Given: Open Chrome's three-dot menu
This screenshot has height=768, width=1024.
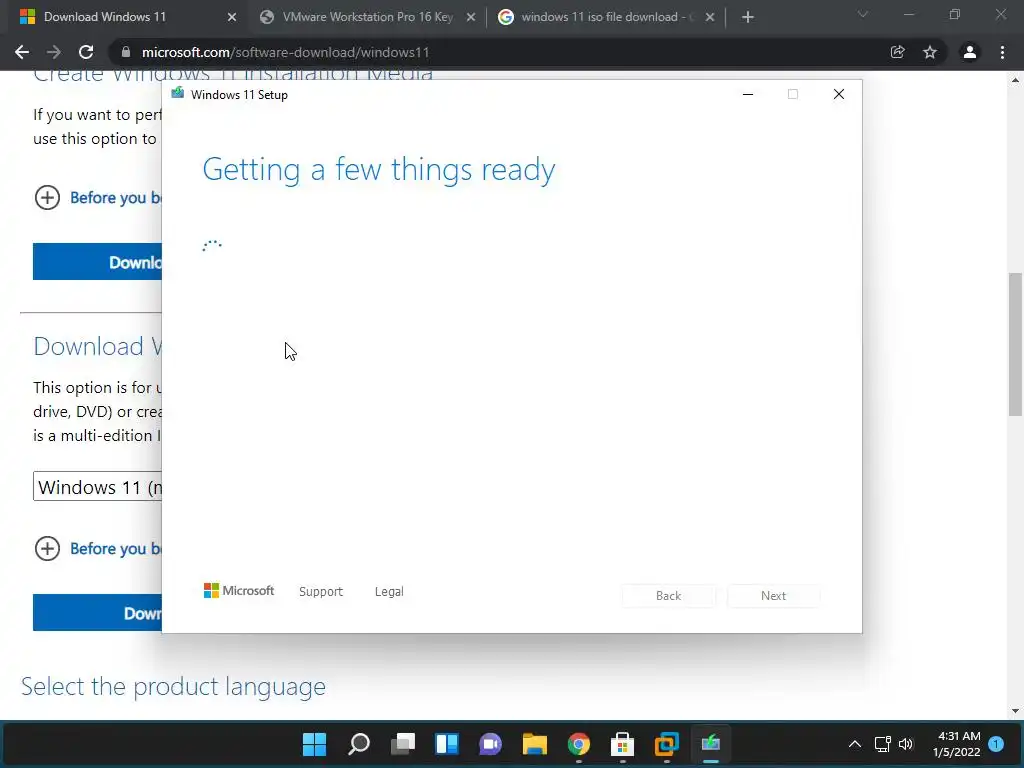Looking at the screenshot, I should (x=1002, y=52).
